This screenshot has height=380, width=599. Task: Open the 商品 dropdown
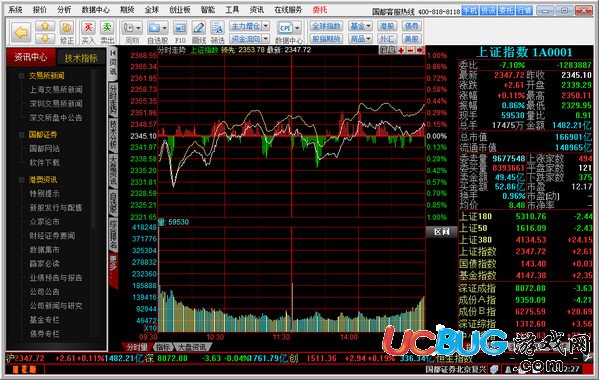360,38
